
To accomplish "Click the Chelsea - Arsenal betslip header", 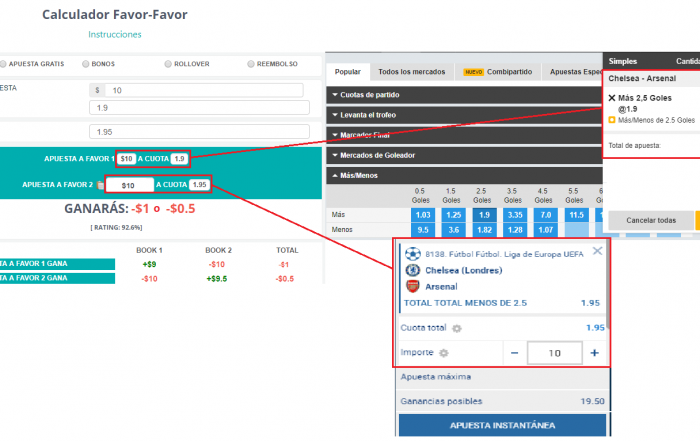I will (642, 78).
